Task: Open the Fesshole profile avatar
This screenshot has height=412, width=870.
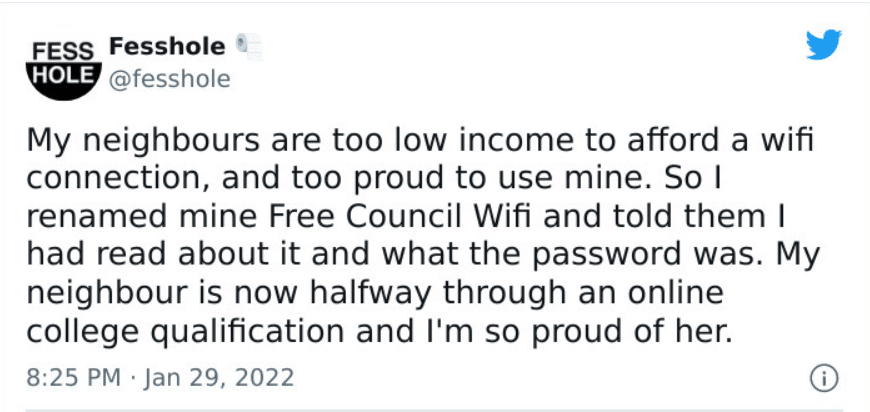Action: pyautogui.click(x=64, y=68)
